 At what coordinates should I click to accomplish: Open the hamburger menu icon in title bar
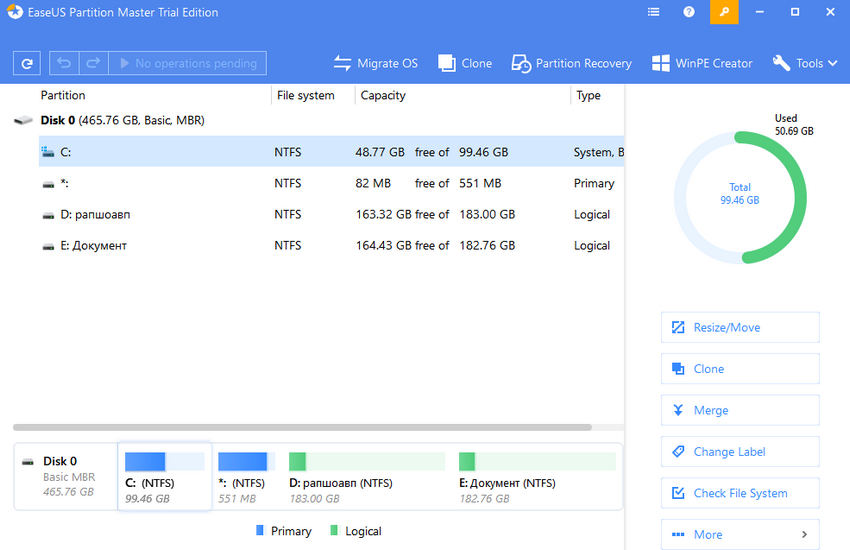[654, 12]
